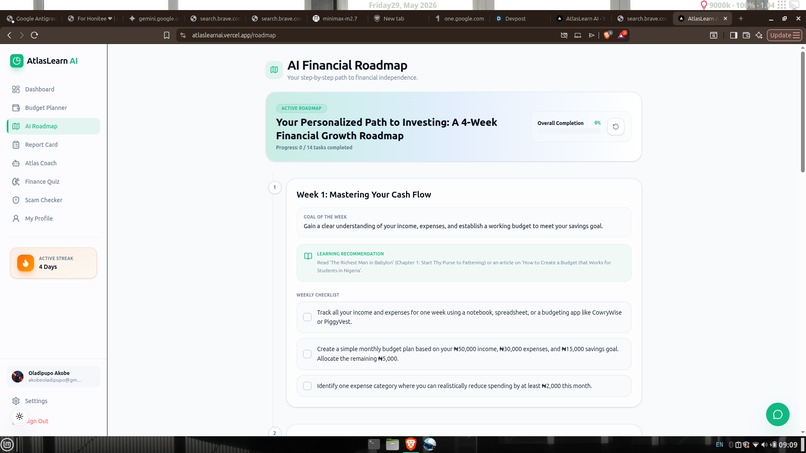Screen dimensions: 806x453
Task: Select AI Roadmap sidebar entry
Action: coord(53,126)
